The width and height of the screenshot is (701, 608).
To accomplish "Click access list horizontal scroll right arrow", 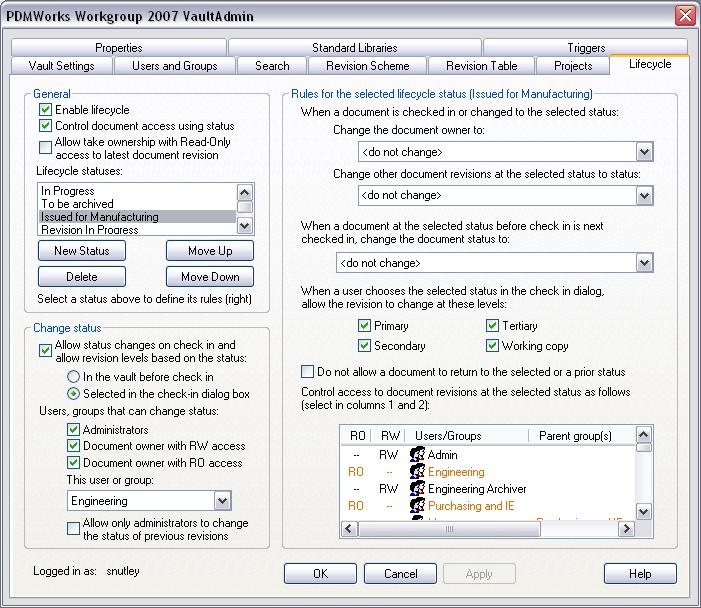I will 626,529.
